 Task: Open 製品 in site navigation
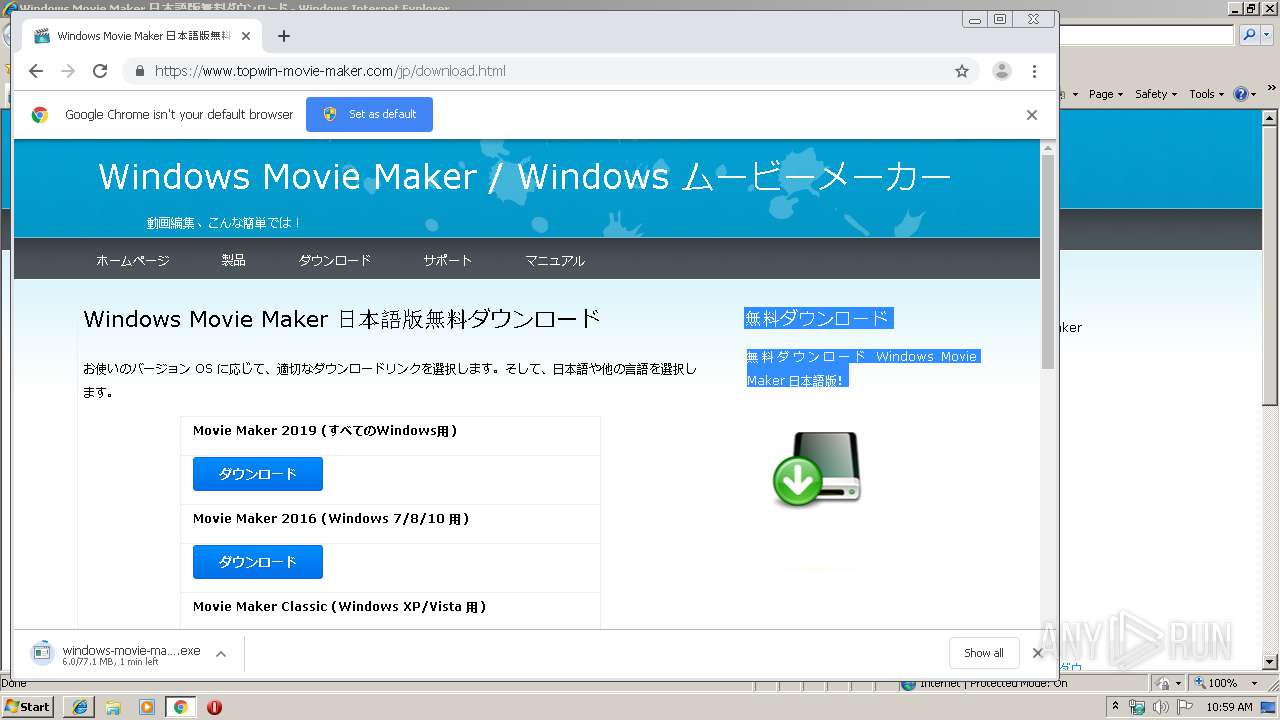pos(233,260)
